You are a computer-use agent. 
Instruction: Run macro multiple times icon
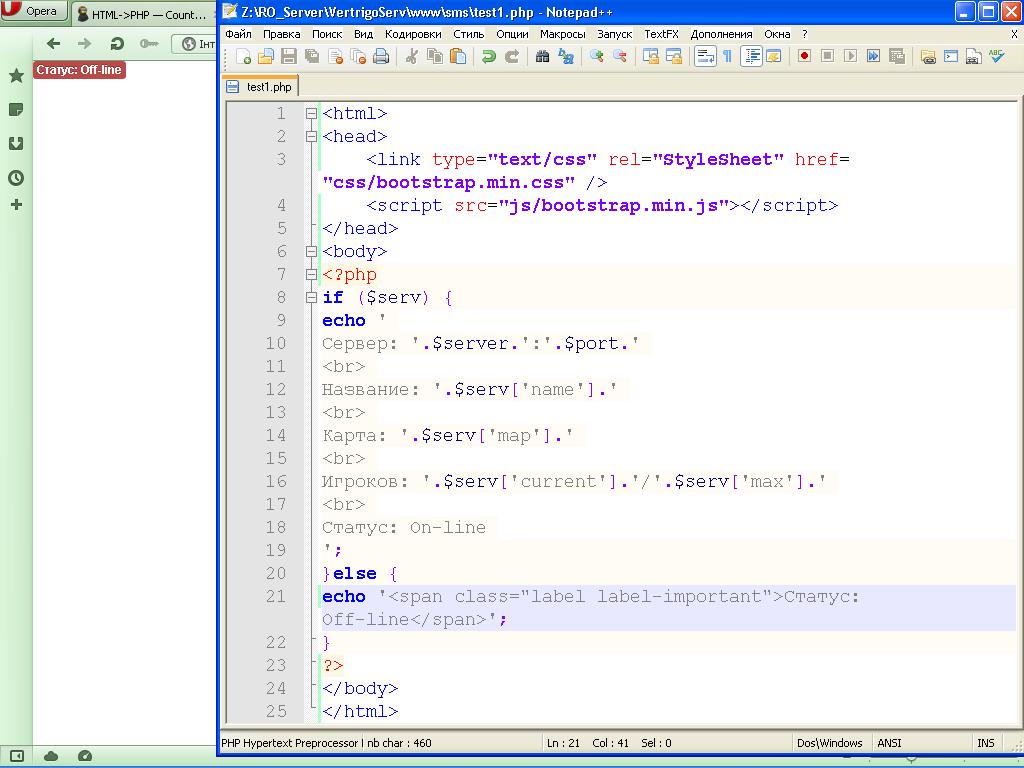[x=874, y=57]
